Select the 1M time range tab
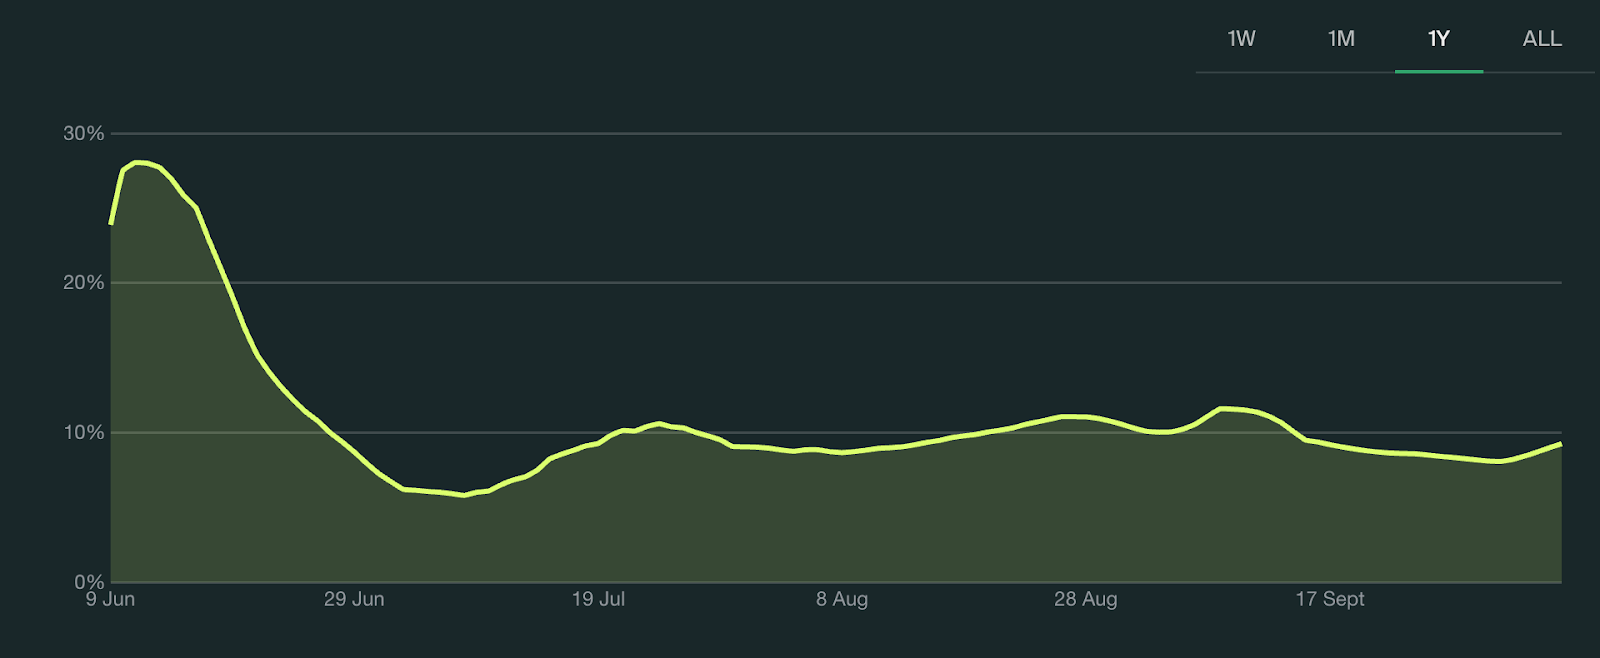The width and height of the screenshot is (1600, 658). pos(1341,39)
